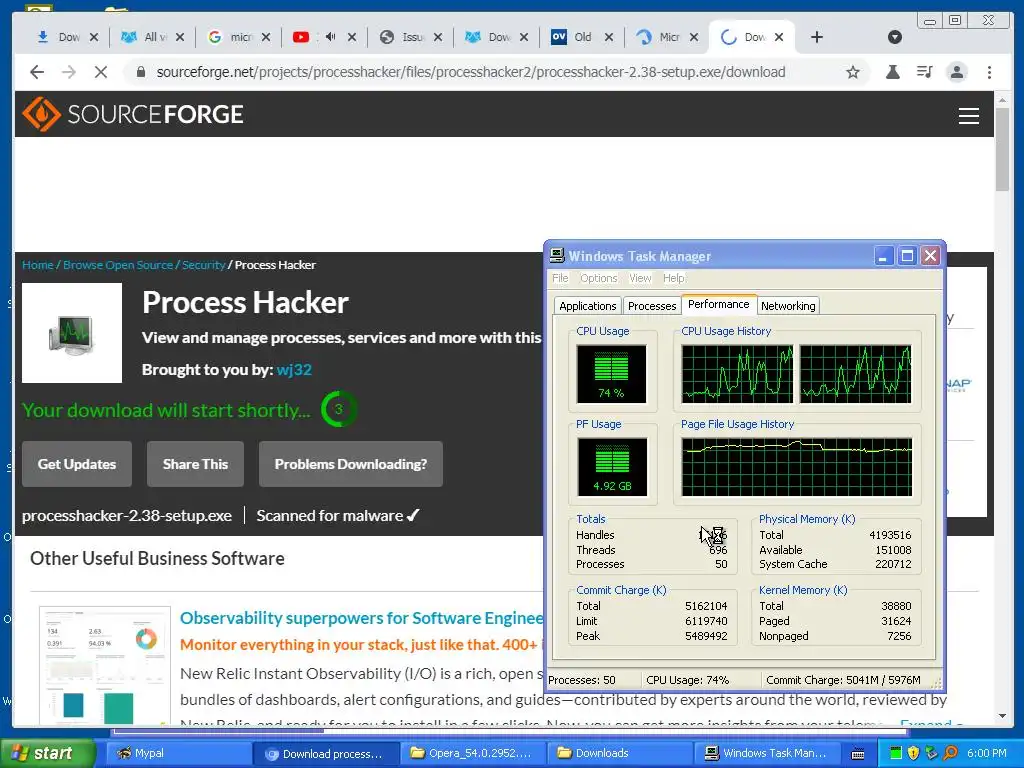Click the orange magnifier tray icon
Viewport: 1024px width, 768px height.
pyautogui.click(x=950, y=754)
